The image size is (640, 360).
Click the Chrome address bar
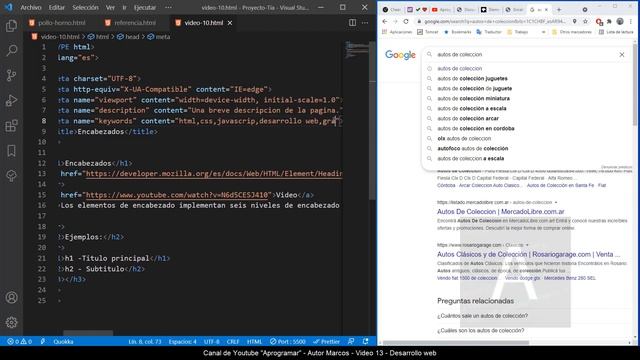[495, 21]
